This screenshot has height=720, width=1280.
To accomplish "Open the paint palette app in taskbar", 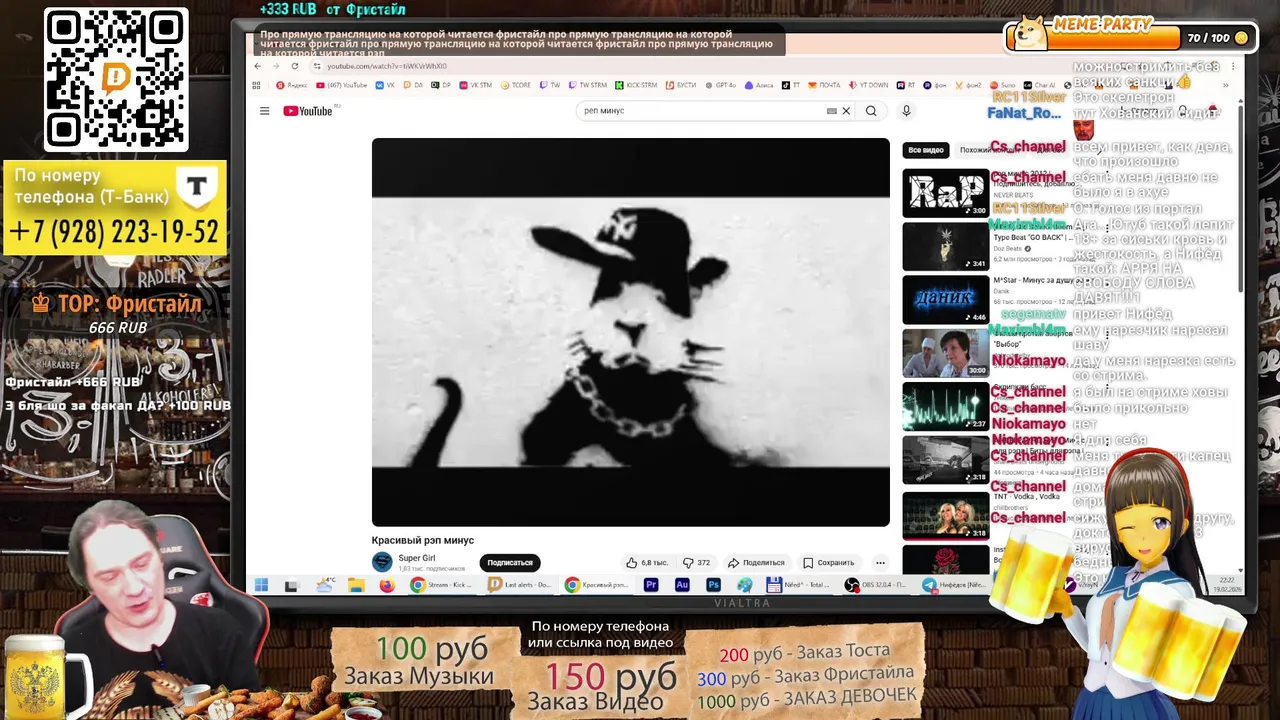I will click(x=744, y=585).
